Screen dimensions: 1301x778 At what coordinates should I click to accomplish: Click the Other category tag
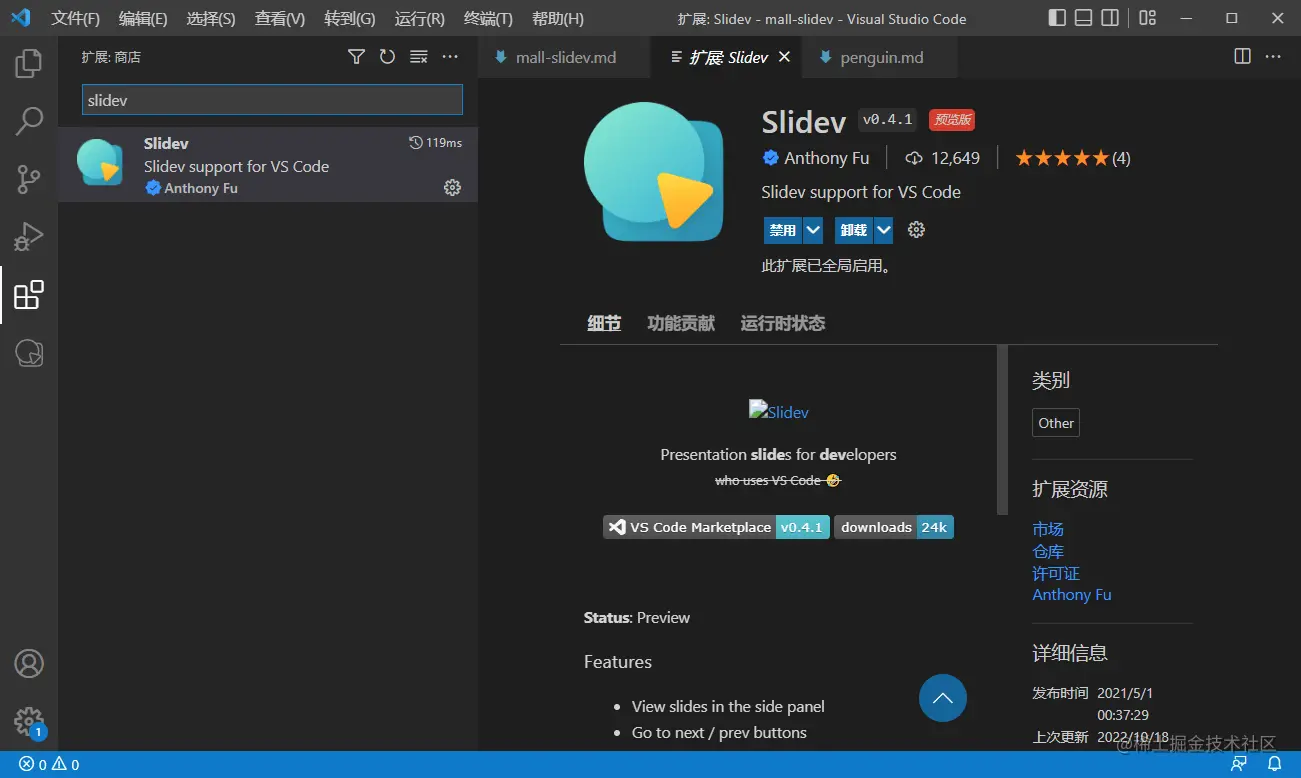click(x=1056, y=423)
